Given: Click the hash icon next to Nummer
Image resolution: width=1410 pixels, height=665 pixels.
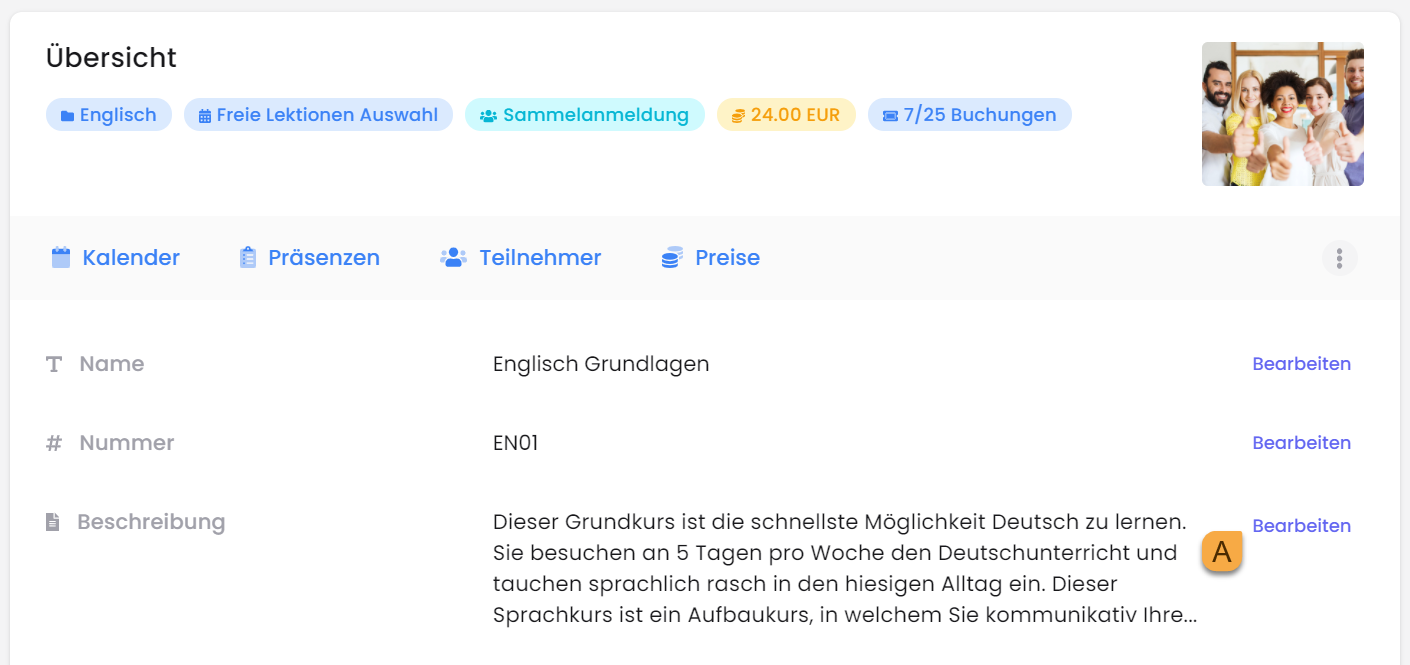Looking at the screenshot, I should tap(54, 443).
